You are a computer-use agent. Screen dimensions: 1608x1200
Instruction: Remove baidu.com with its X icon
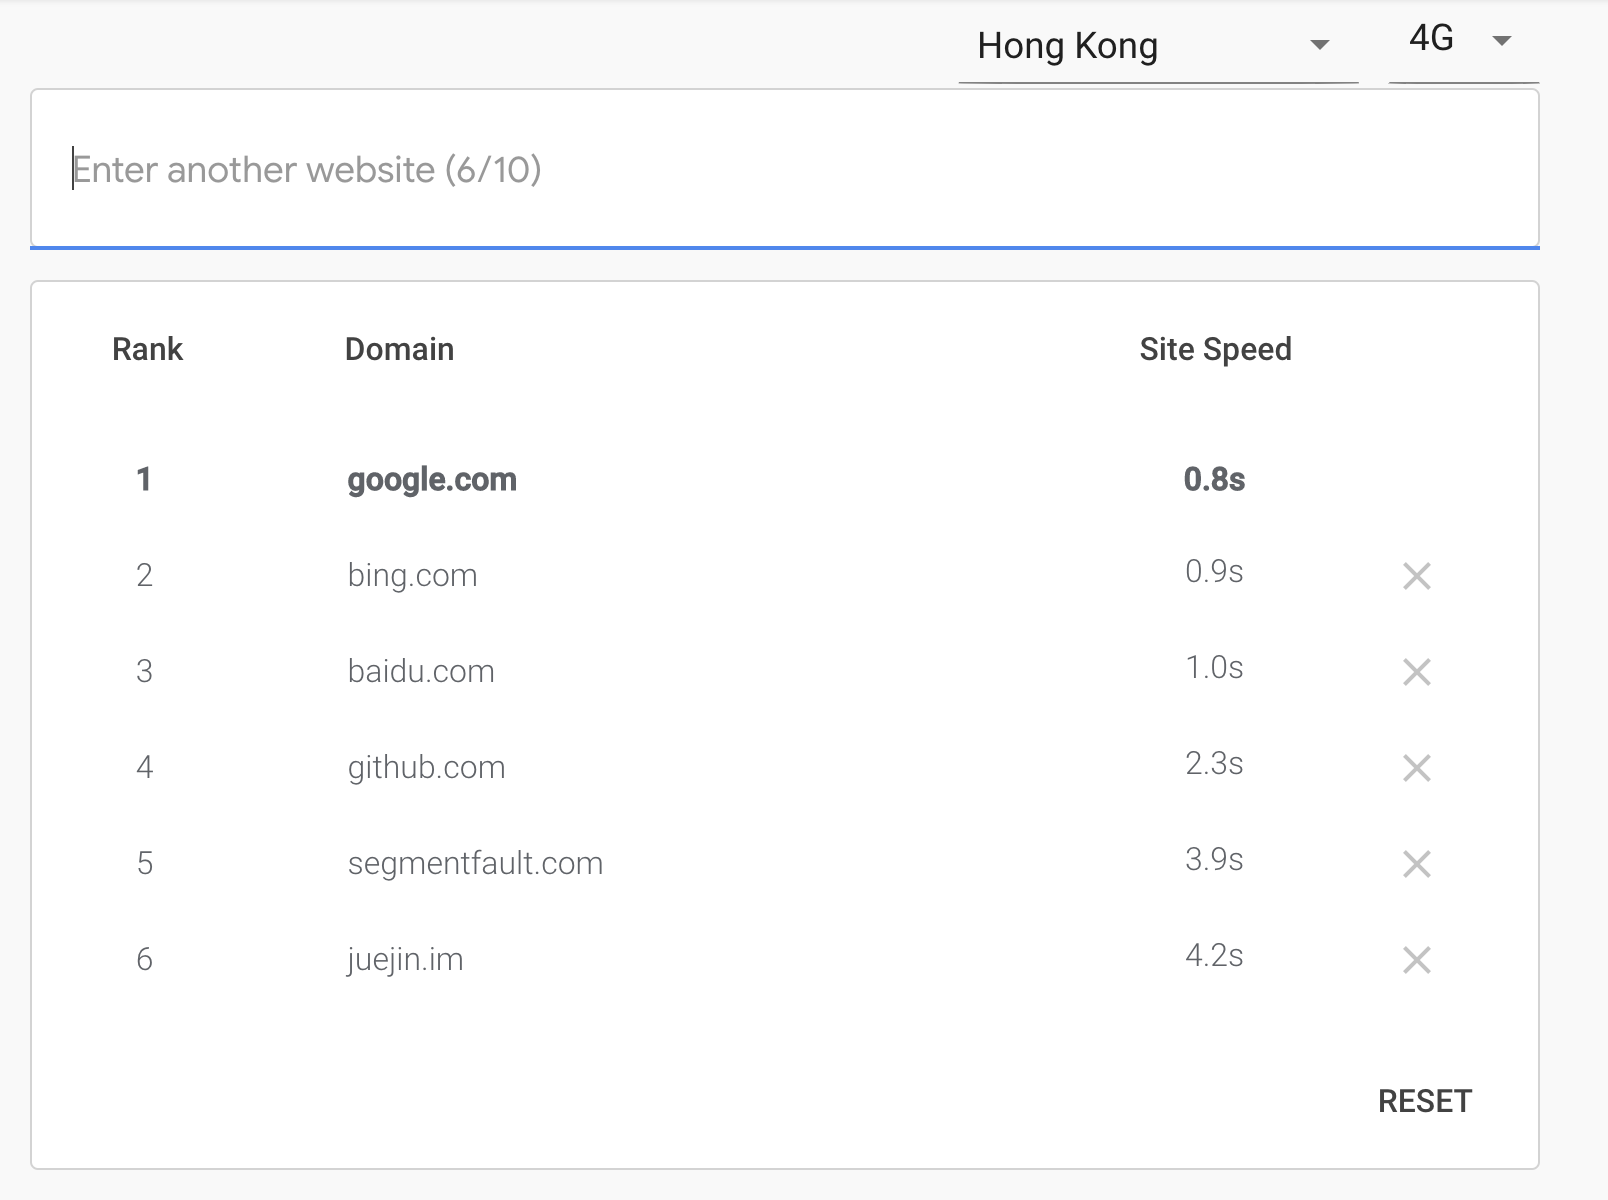coord(1416,672)
